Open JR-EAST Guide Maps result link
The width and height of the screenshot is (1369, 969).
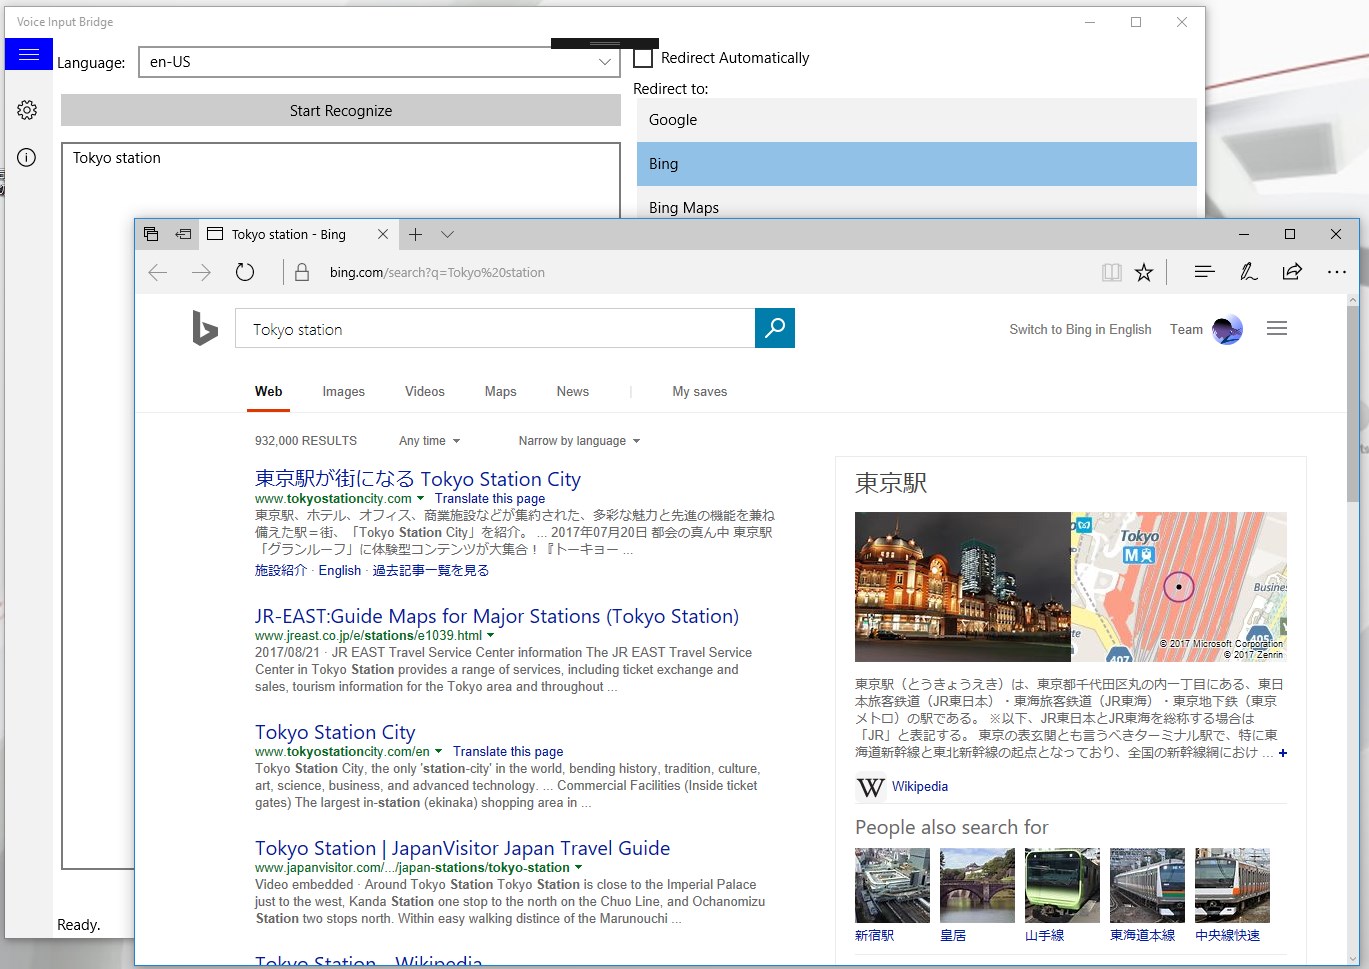click(497, 616)
